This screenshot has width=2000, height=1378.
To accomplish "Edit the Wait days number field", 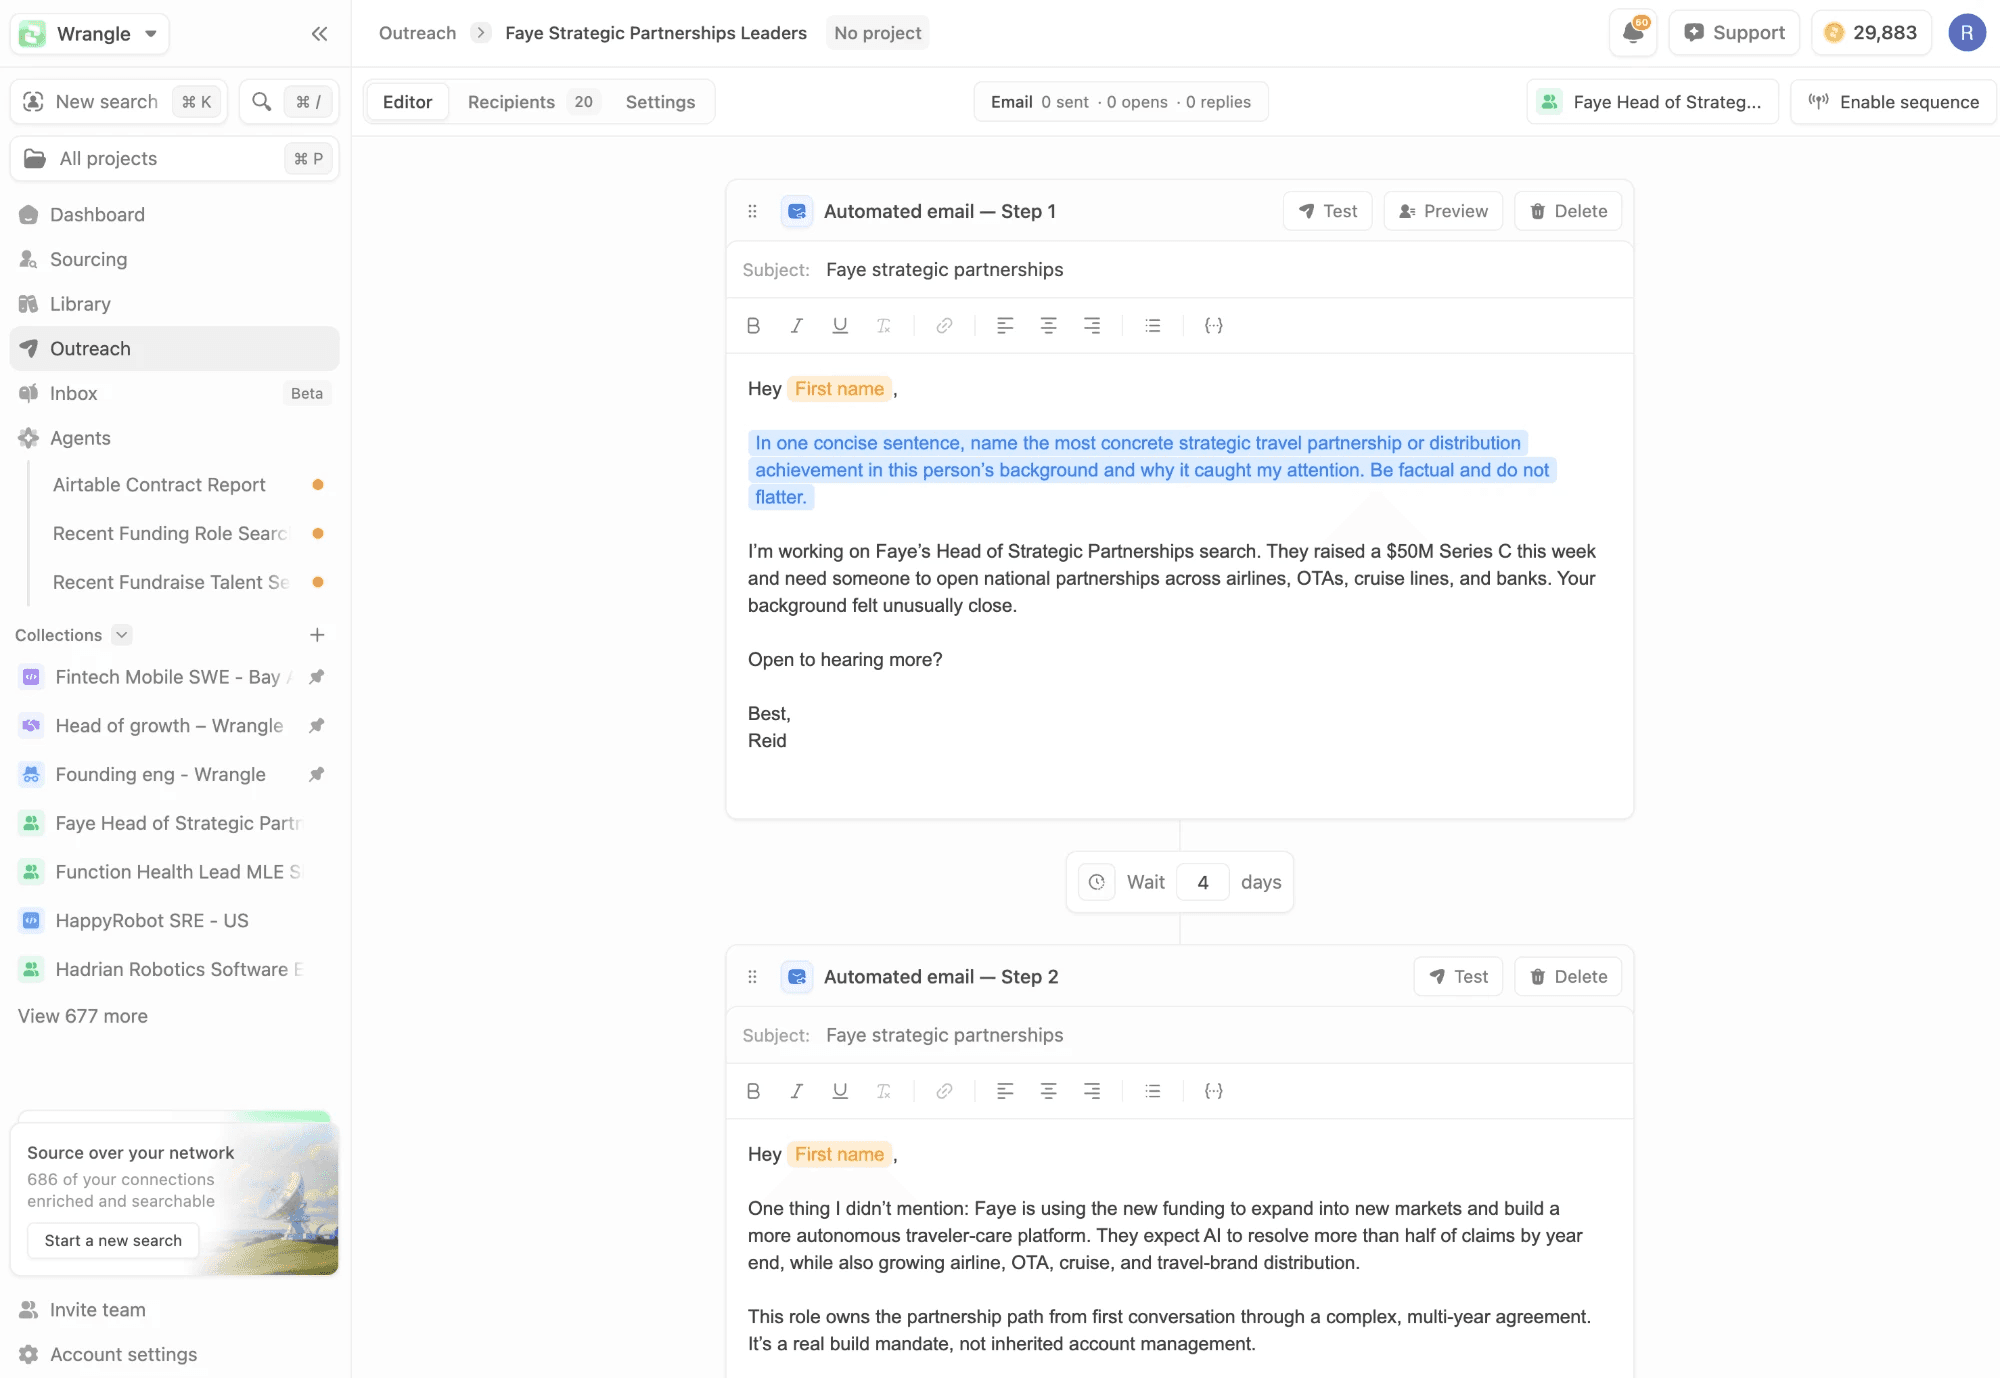I will (1203, 882).
